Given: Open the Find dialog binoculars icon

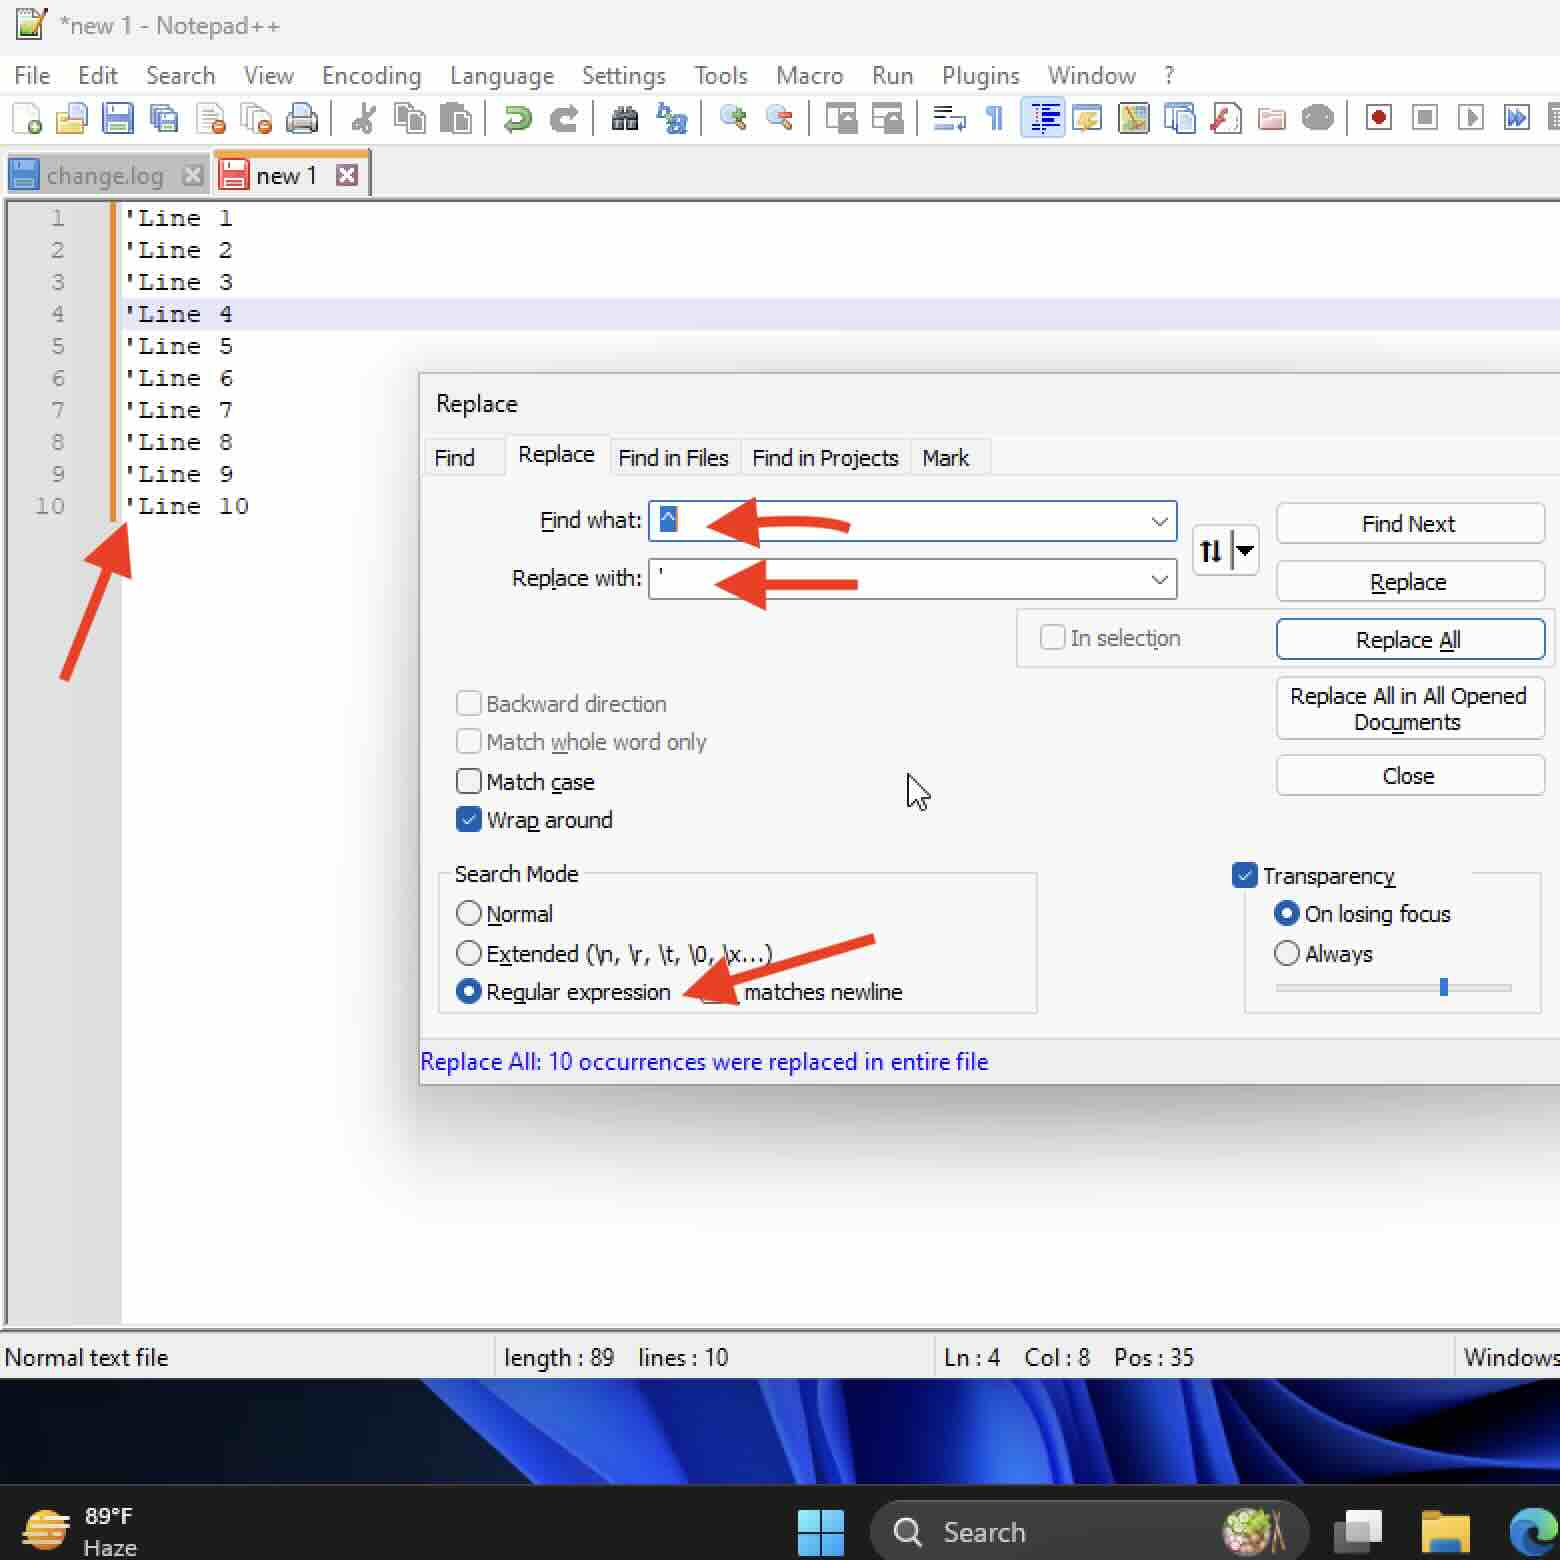Looking at the screenshot, I should (x=625, y=118).
